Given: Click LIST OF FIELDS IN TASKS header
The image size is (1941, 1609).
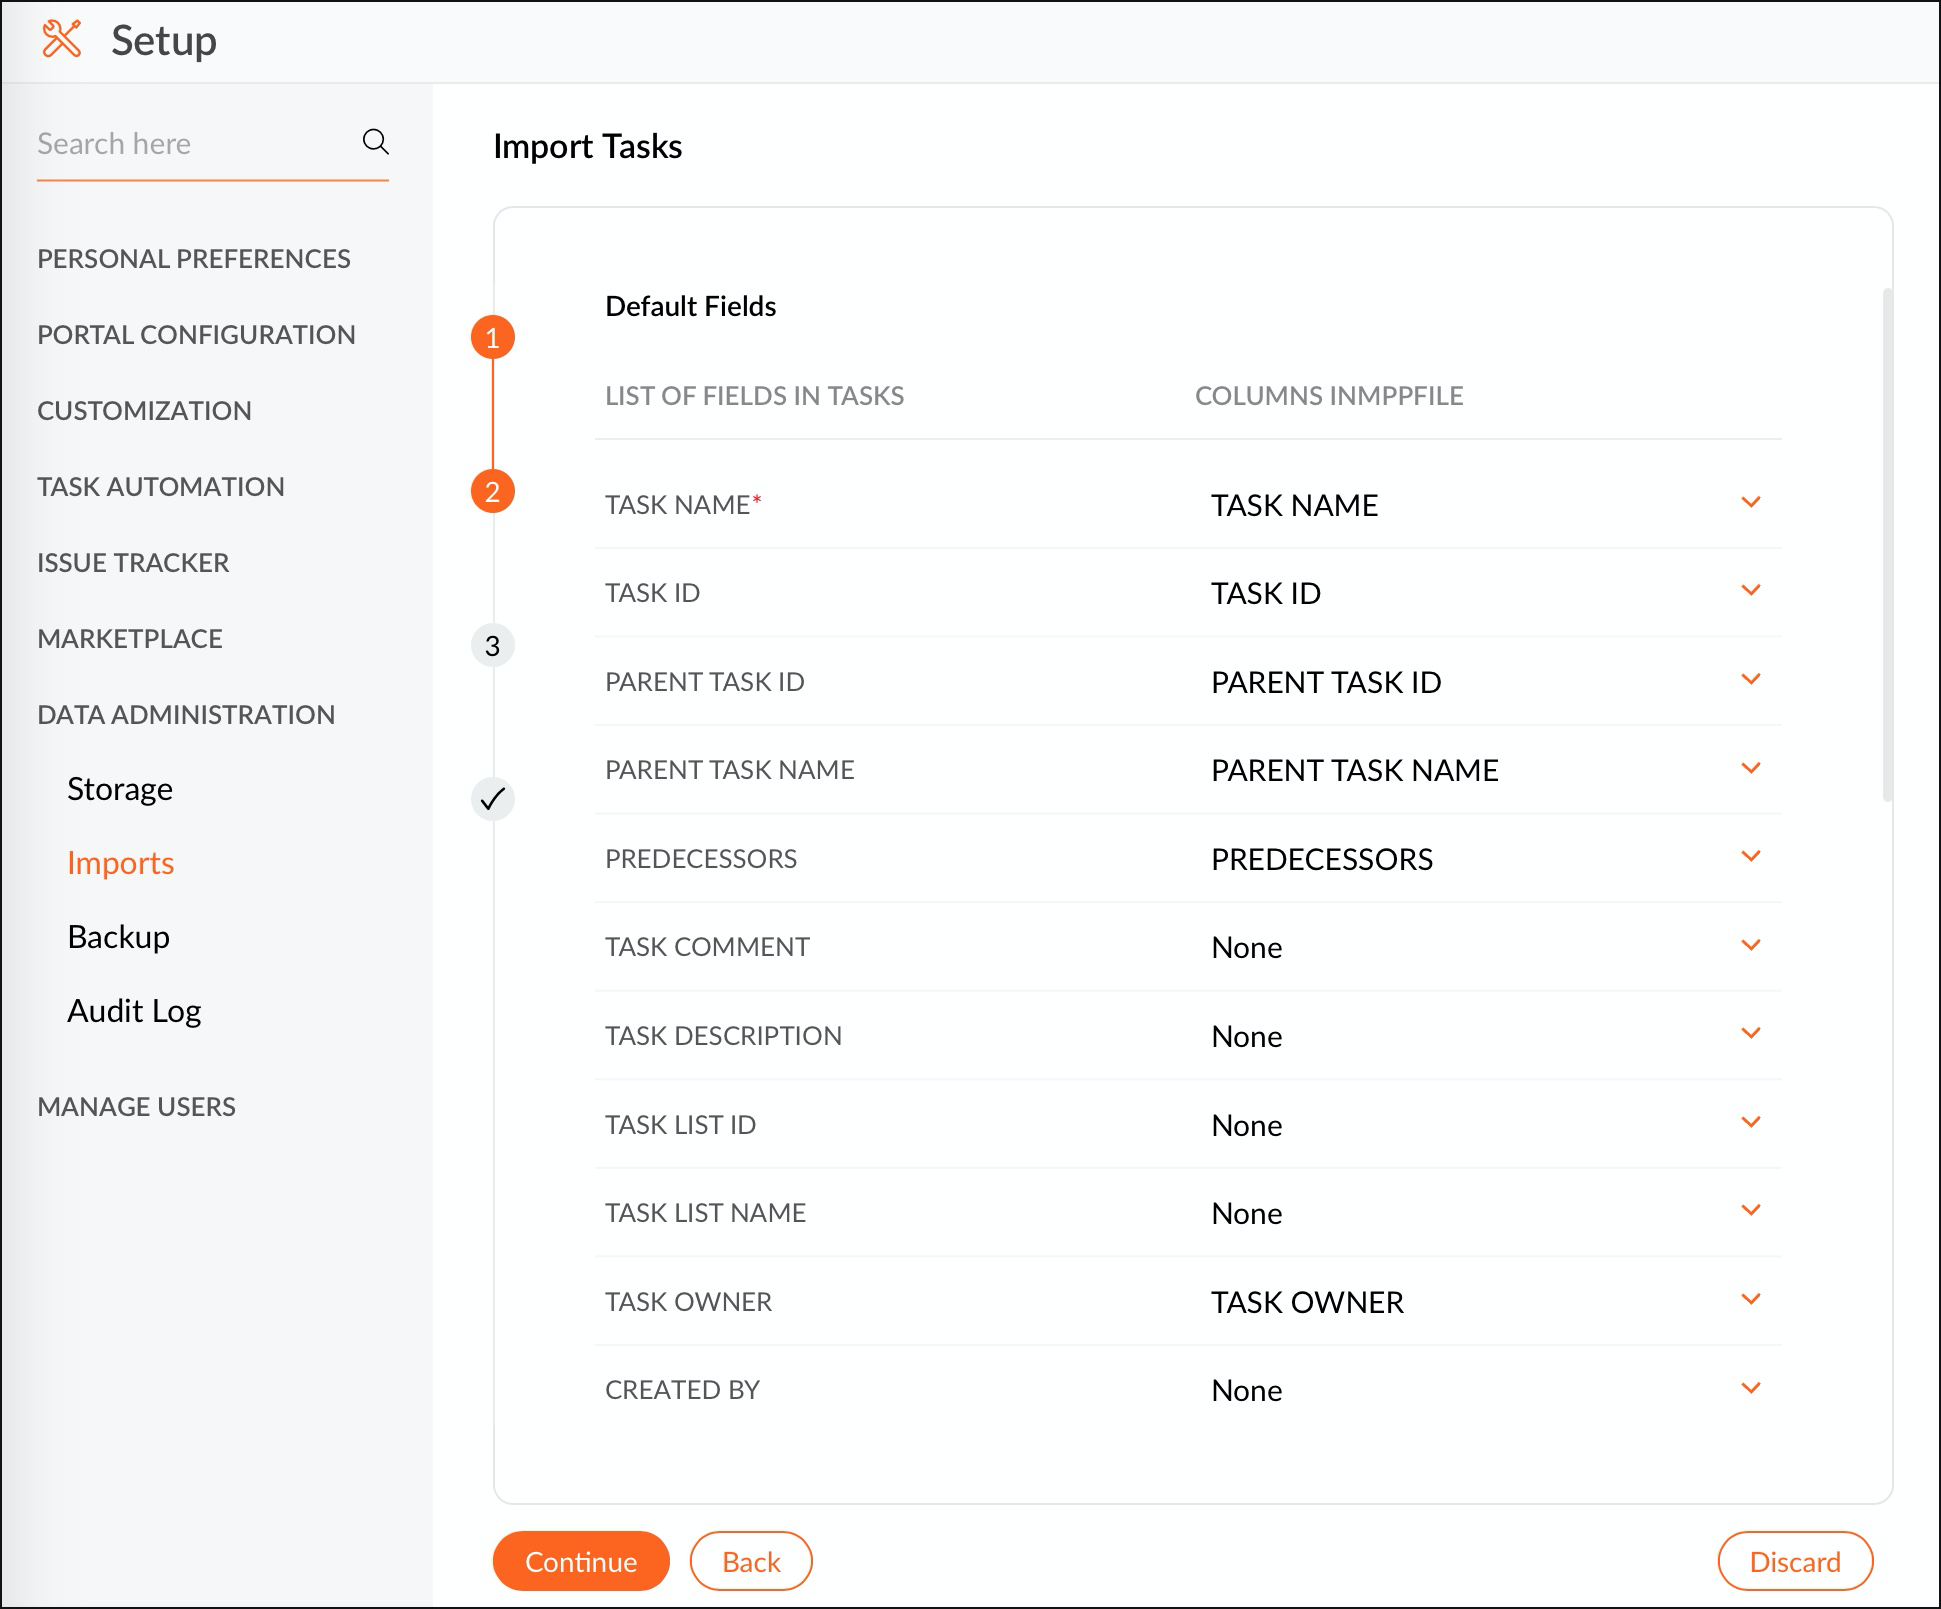Looking at the screenshot, I should 754,396.
